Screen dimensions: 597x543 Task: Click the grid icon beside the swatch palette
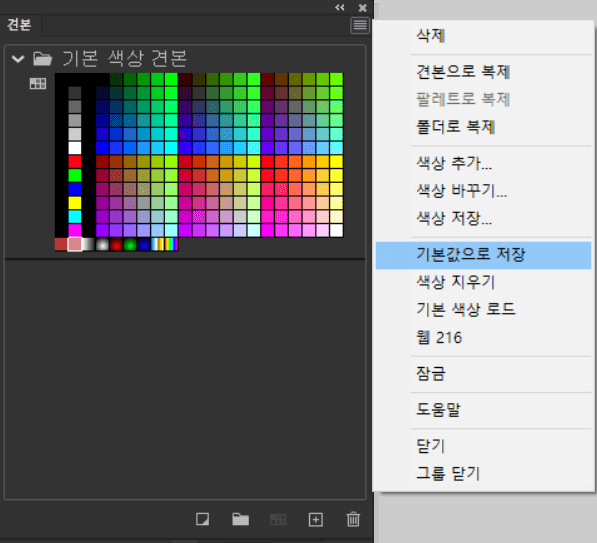(38, 83)
